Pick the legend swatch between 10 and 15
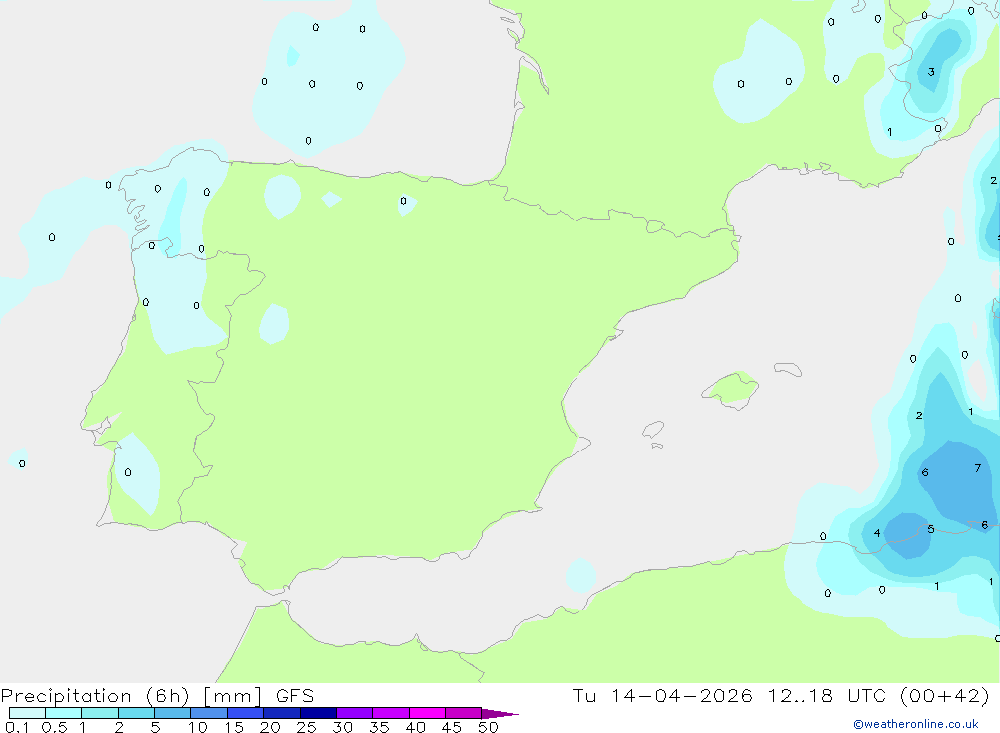 pos(209,713)
